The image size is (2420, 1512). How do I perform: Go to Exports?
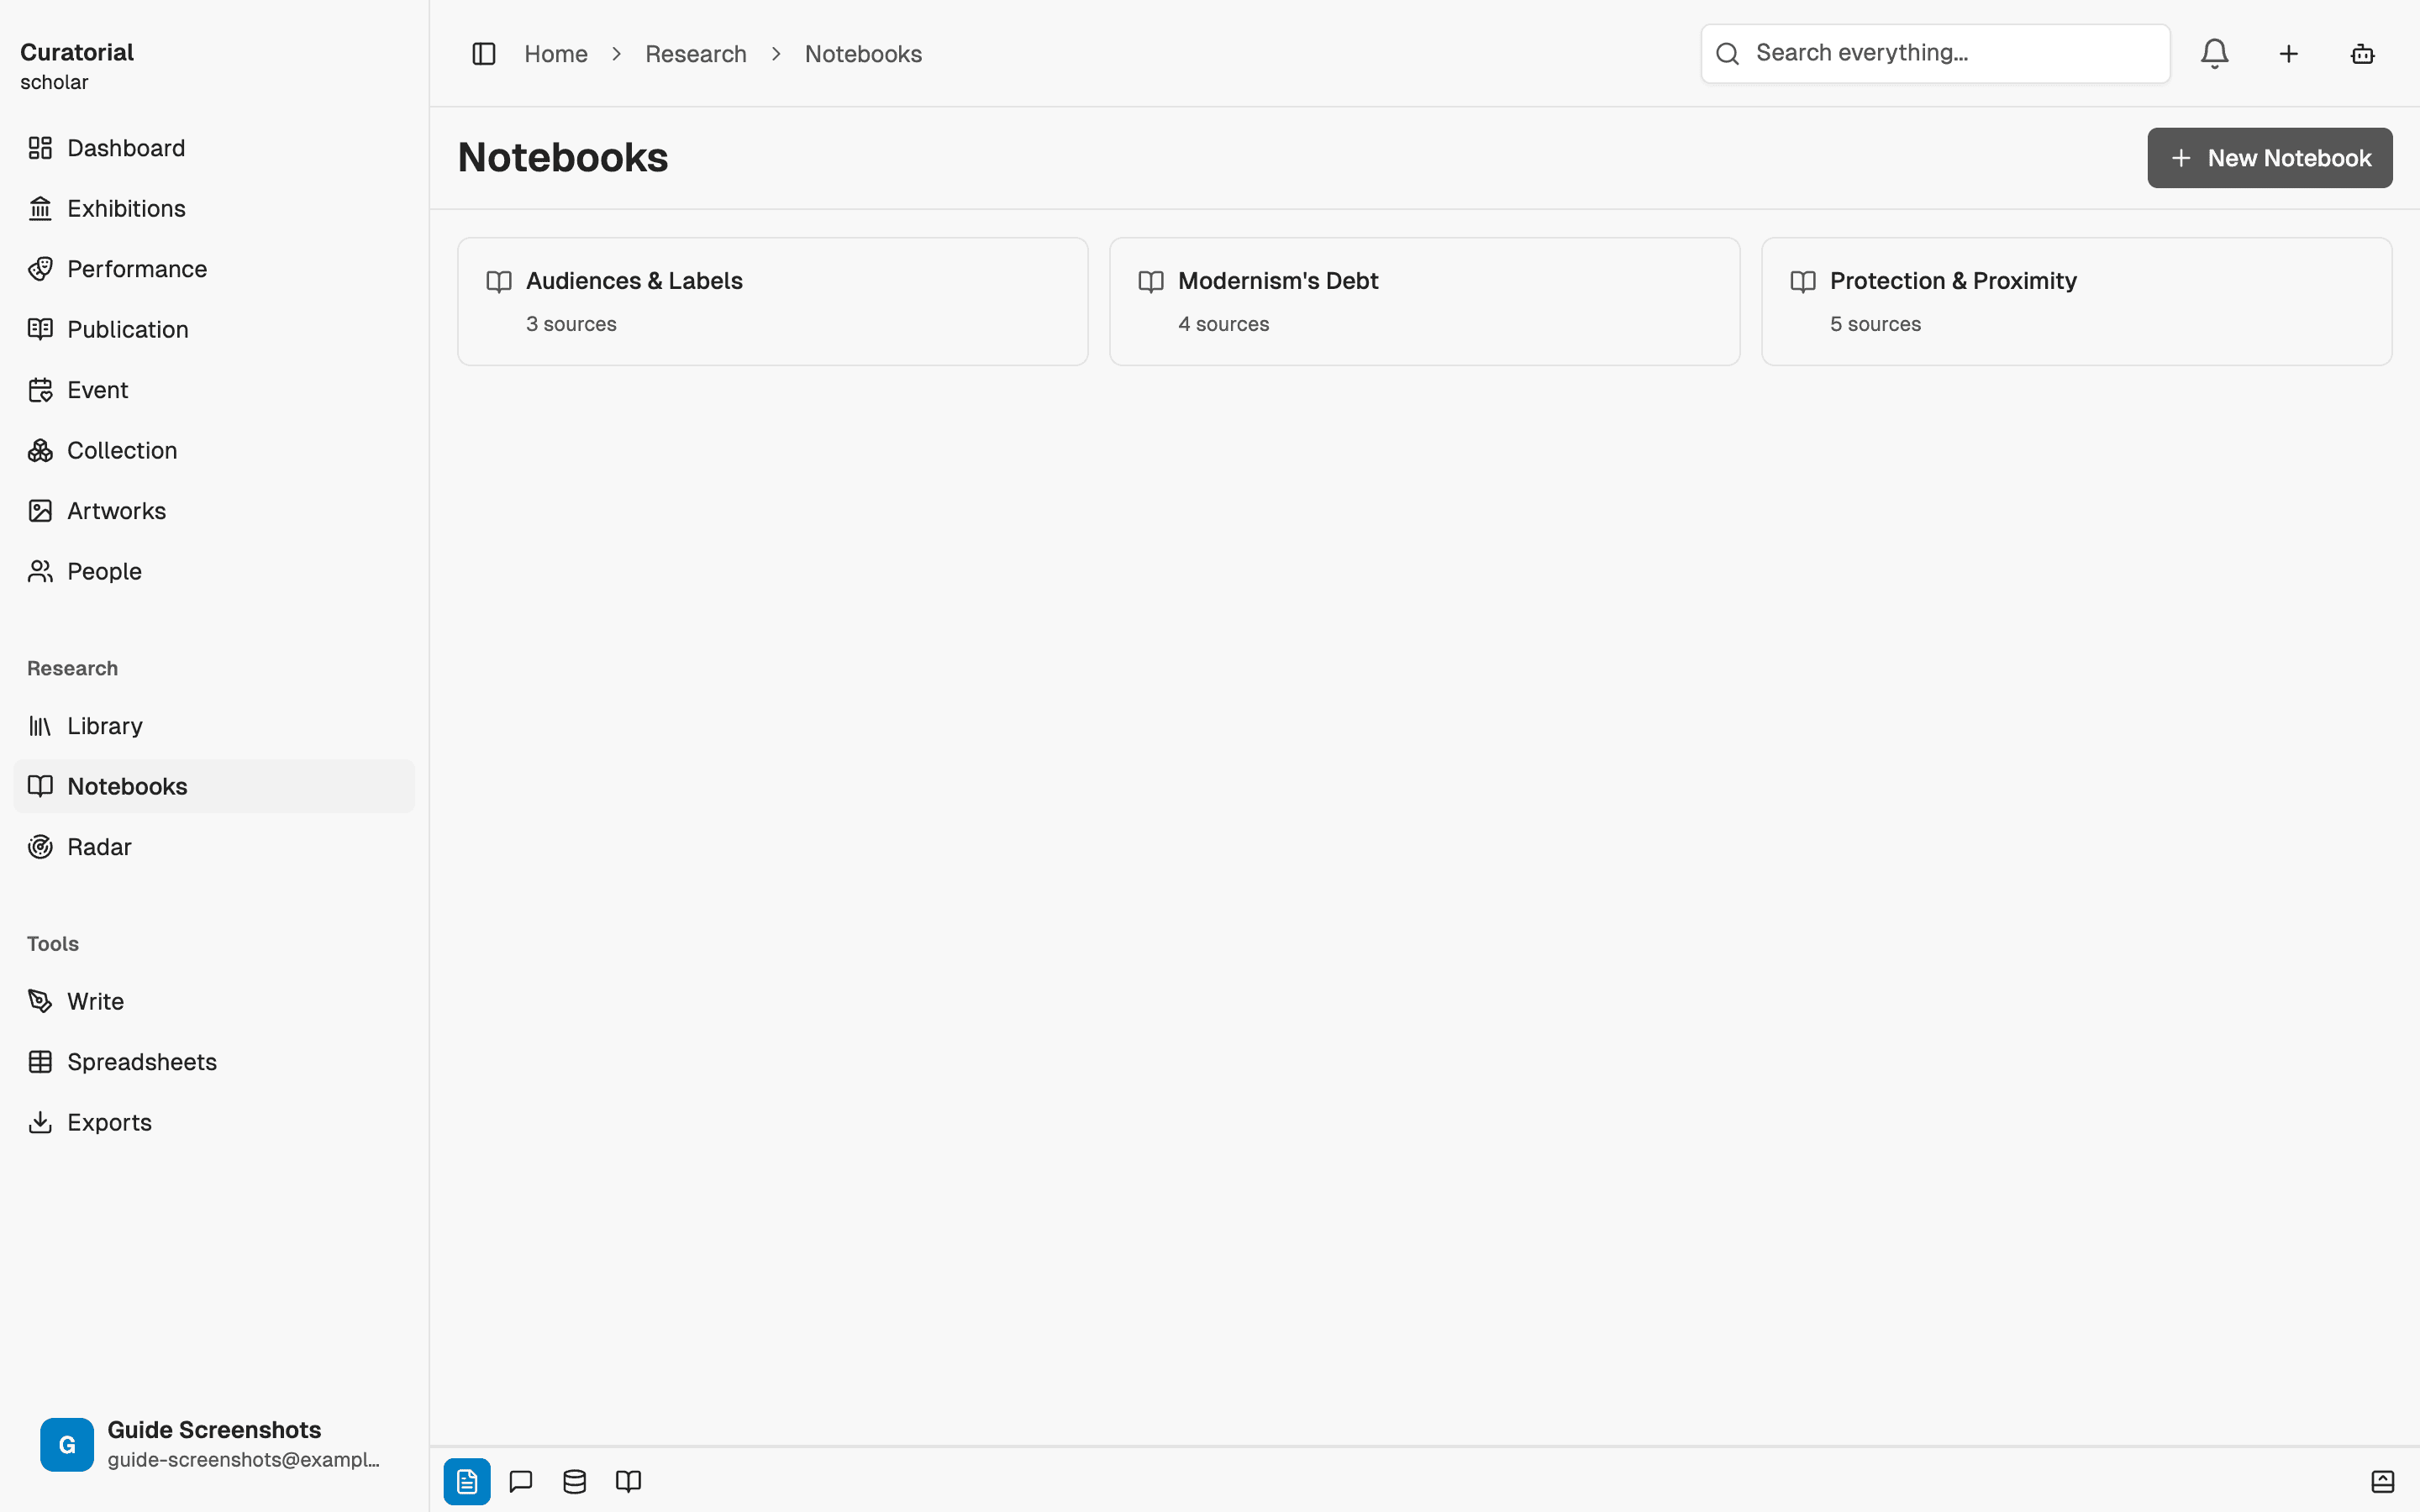[214, 1122]
